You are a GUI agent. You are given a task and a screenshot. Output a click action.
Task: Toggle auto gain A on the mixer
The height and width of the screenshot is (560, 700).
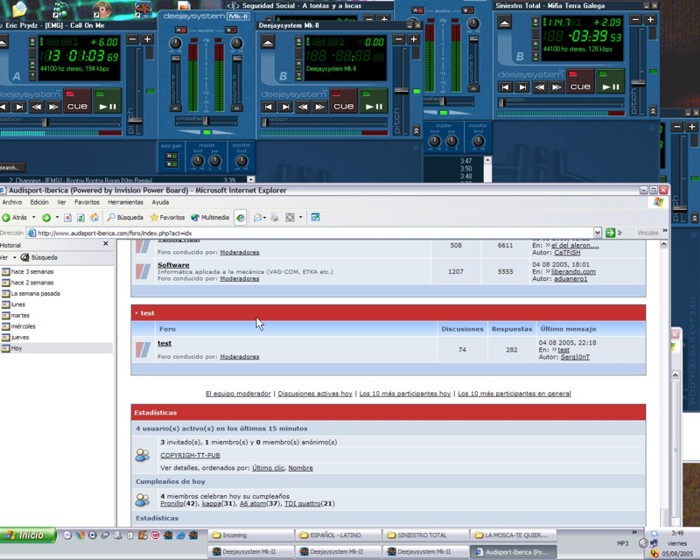172,156
